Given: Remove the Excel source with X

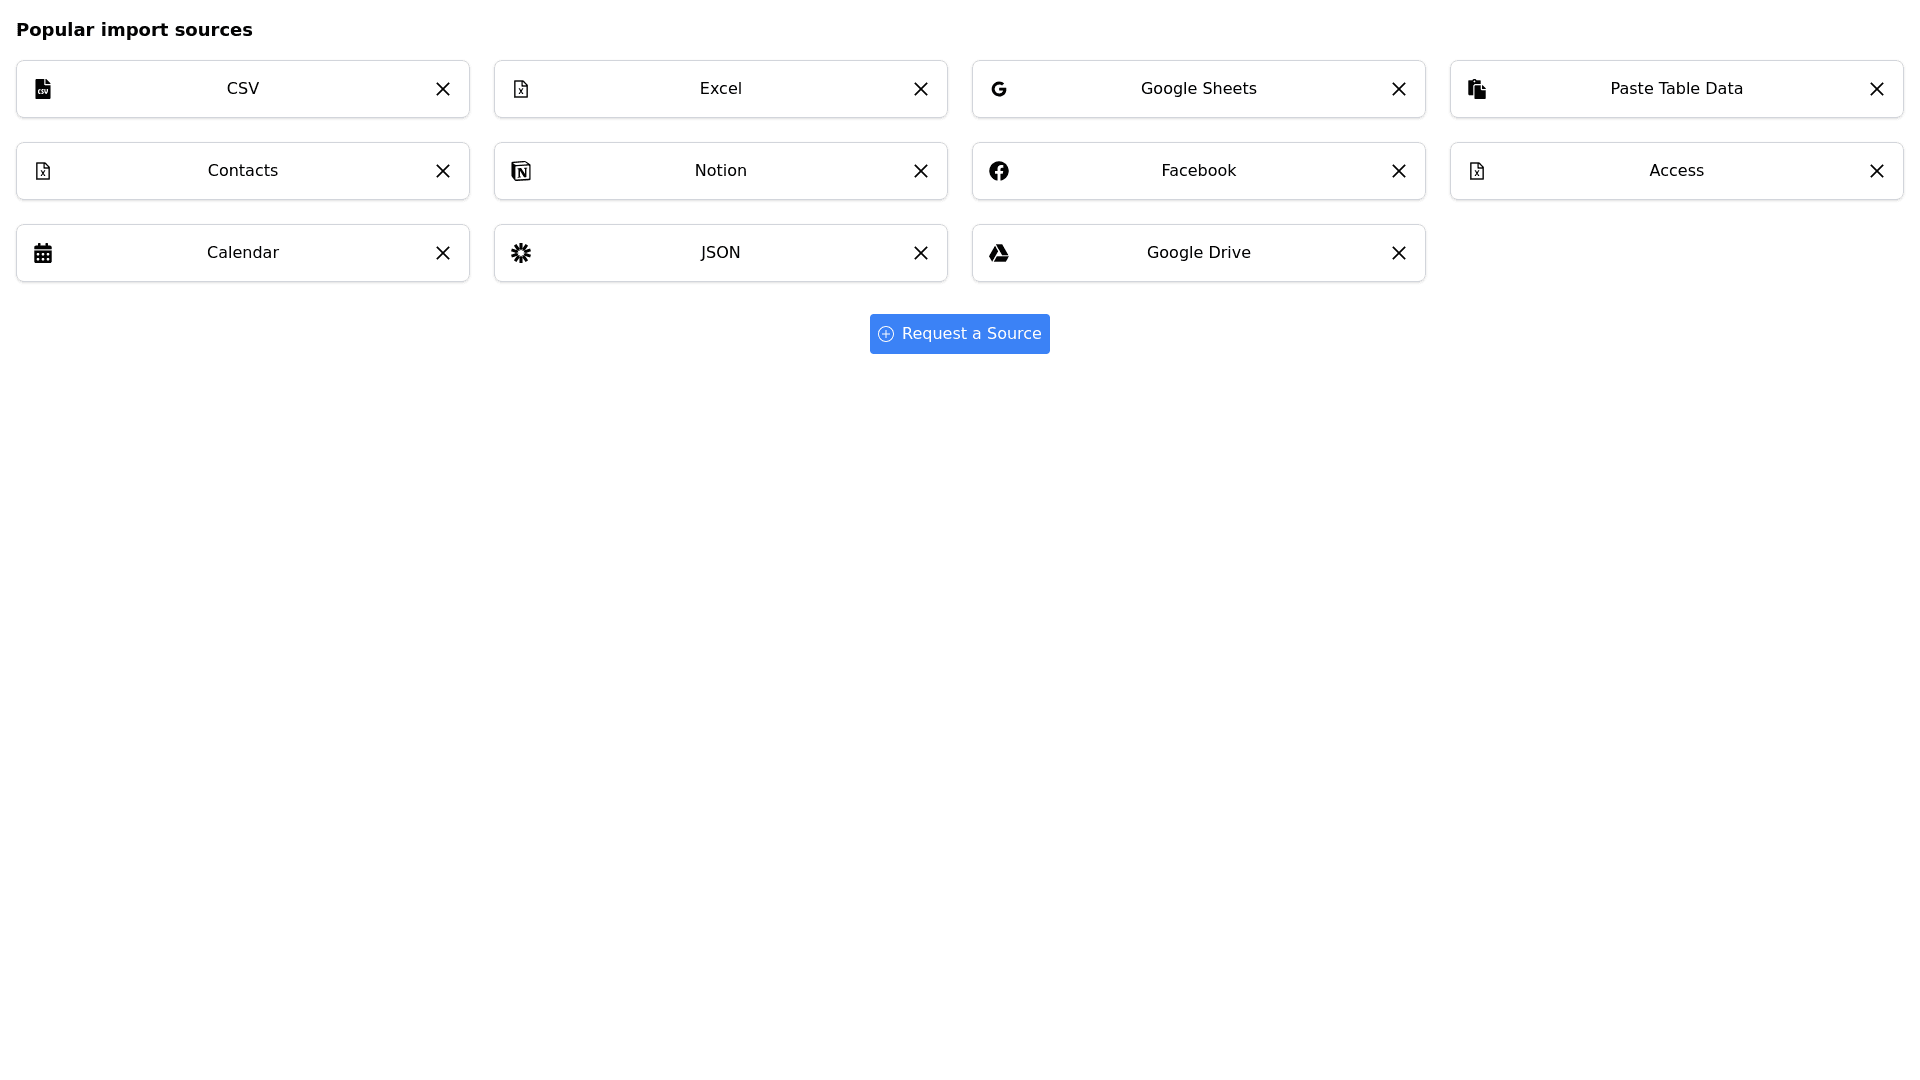Looking at the screenshot, I should (921, 89).
